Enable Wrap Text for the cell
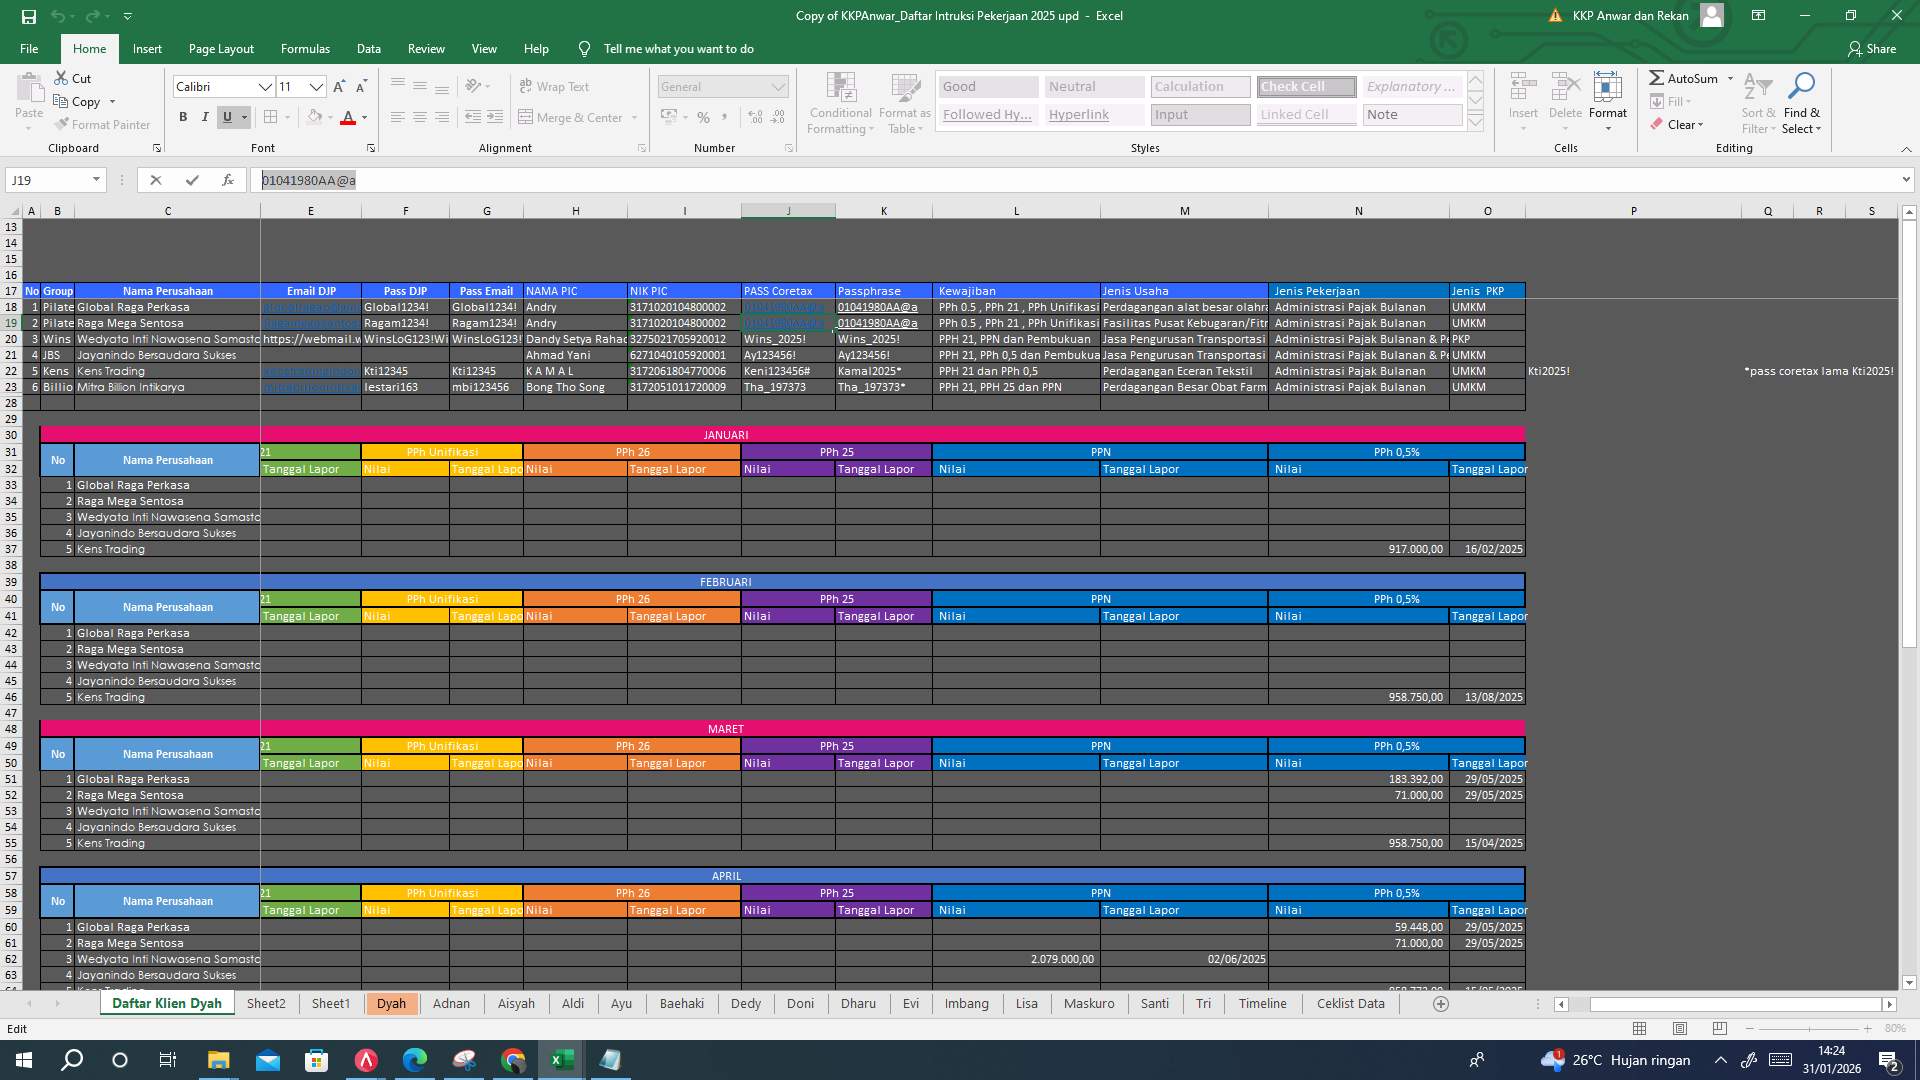 pyautogui.click(x=554, y=87)
